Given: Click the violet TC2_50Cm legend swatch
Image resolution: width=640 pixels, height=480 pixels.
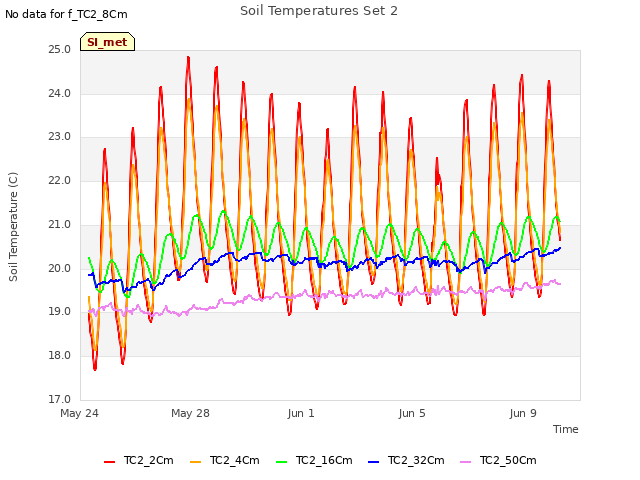Looking at the screenshot, I should pos(465,462).
